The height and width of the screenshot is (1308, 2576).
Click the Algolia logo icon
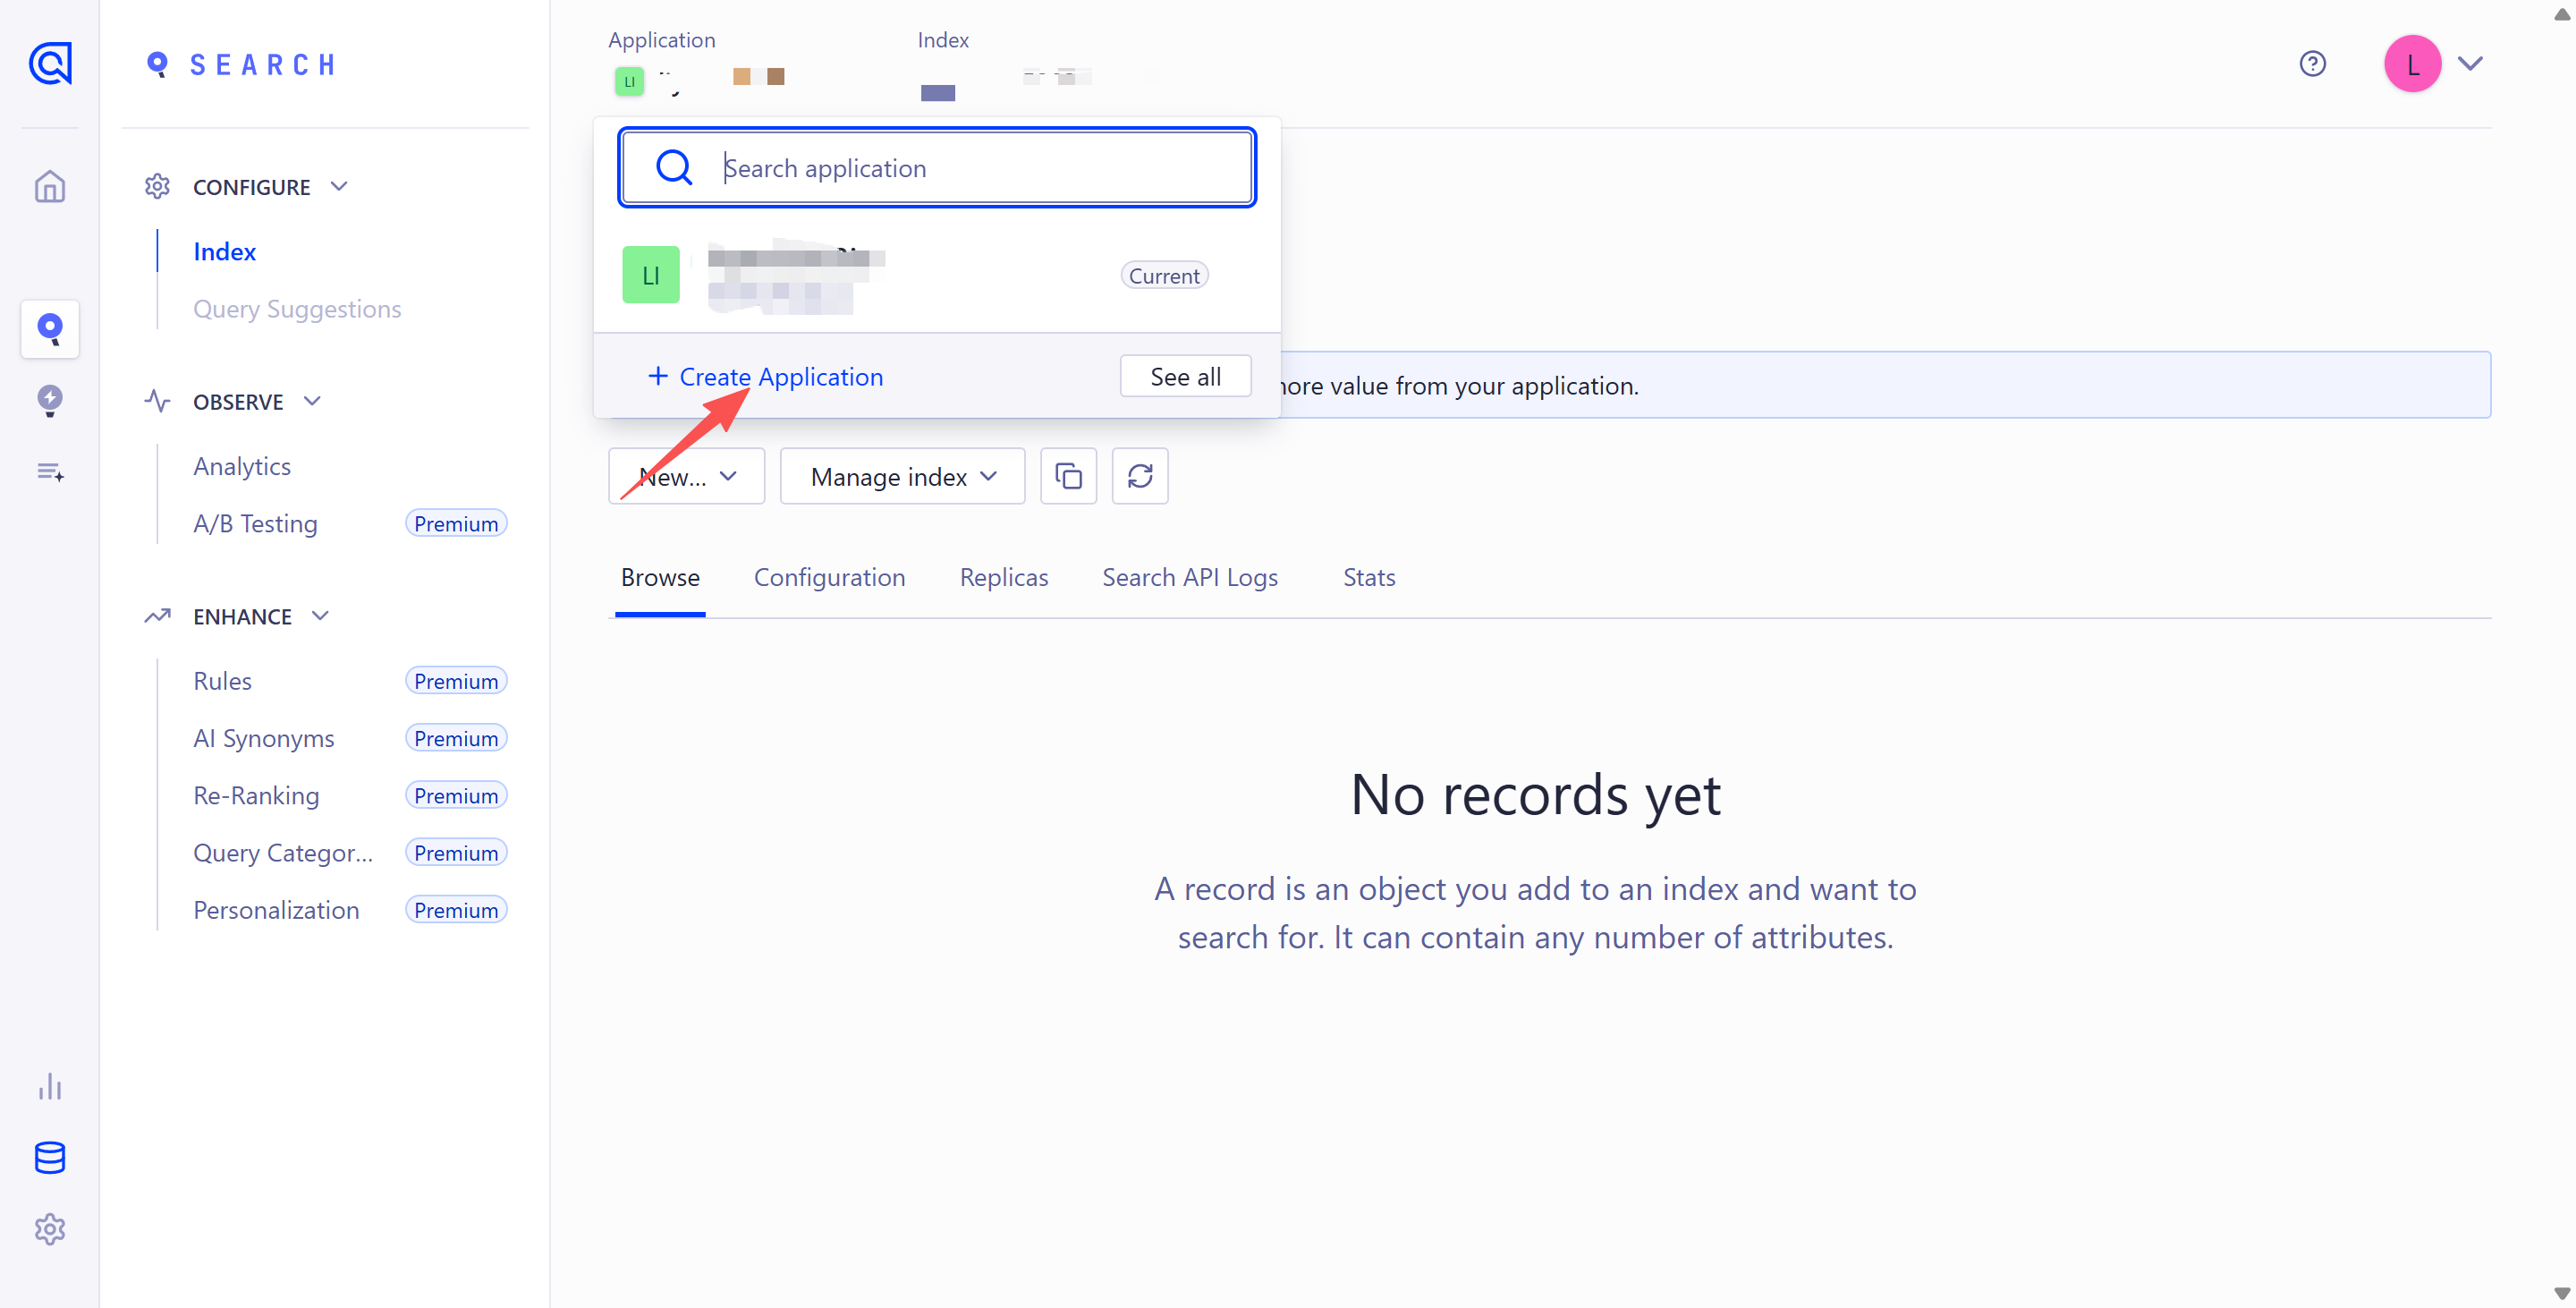(50, 64)
